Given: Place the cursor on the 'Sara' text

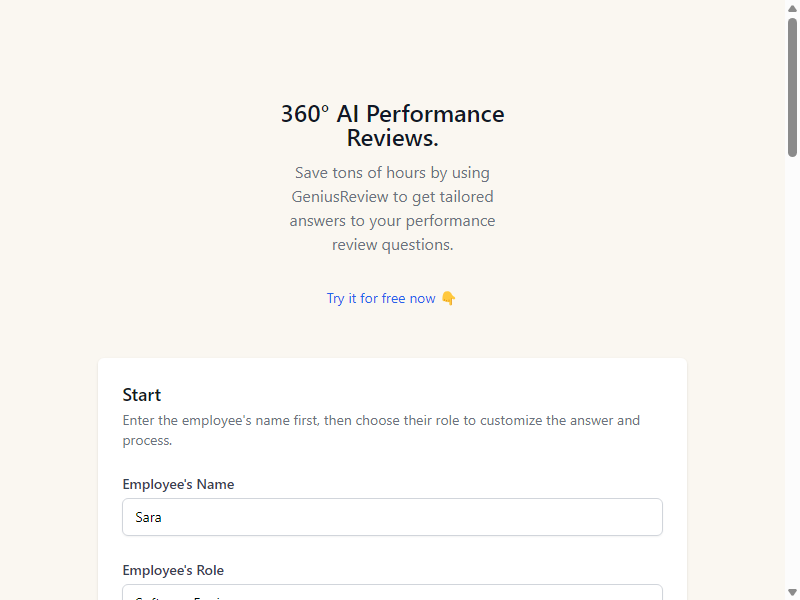Looking at the screenshot, I should tap(148, 517).
